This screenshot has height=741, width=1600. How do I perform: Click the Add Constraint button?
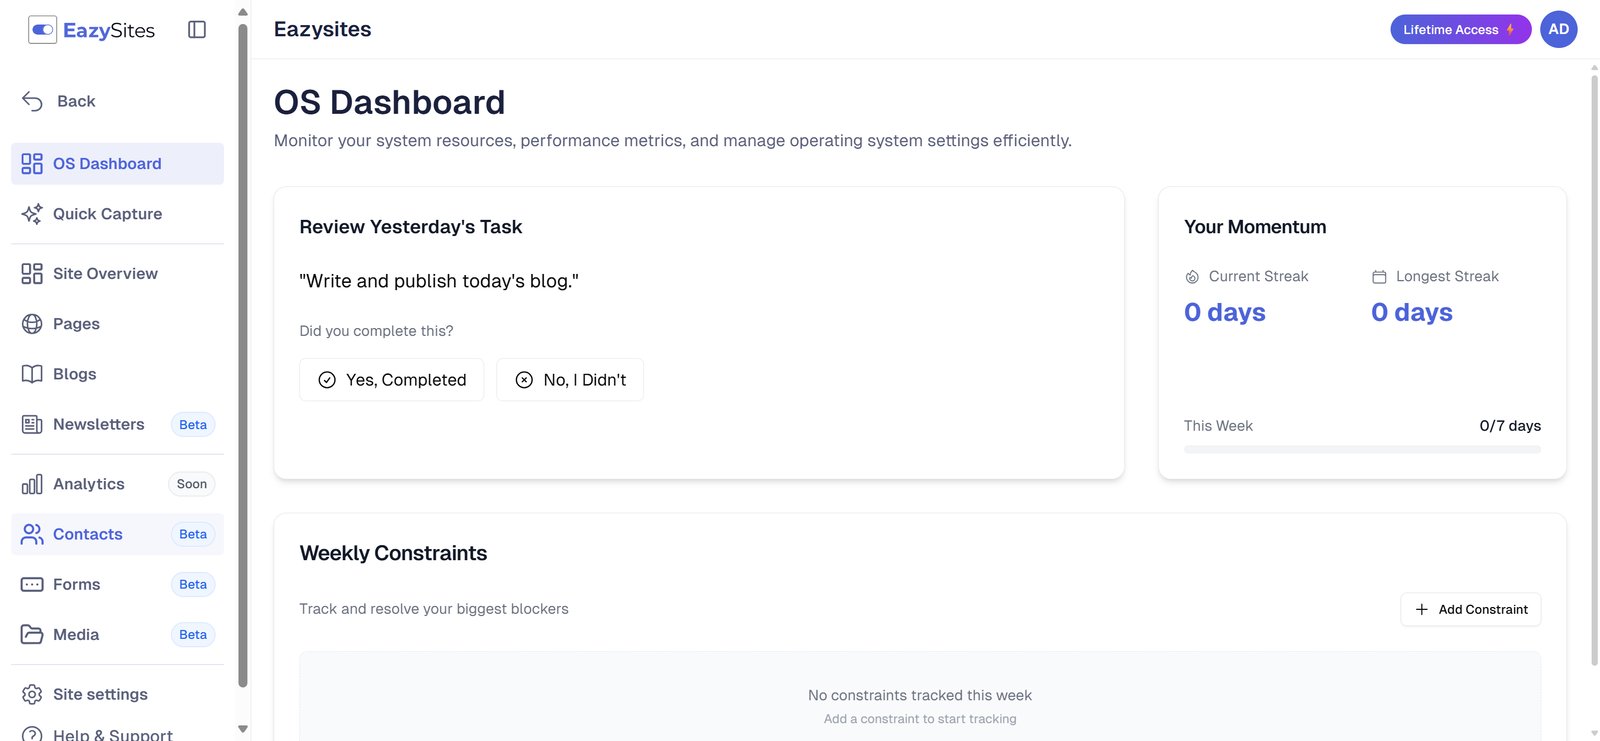pos(1470,610)
